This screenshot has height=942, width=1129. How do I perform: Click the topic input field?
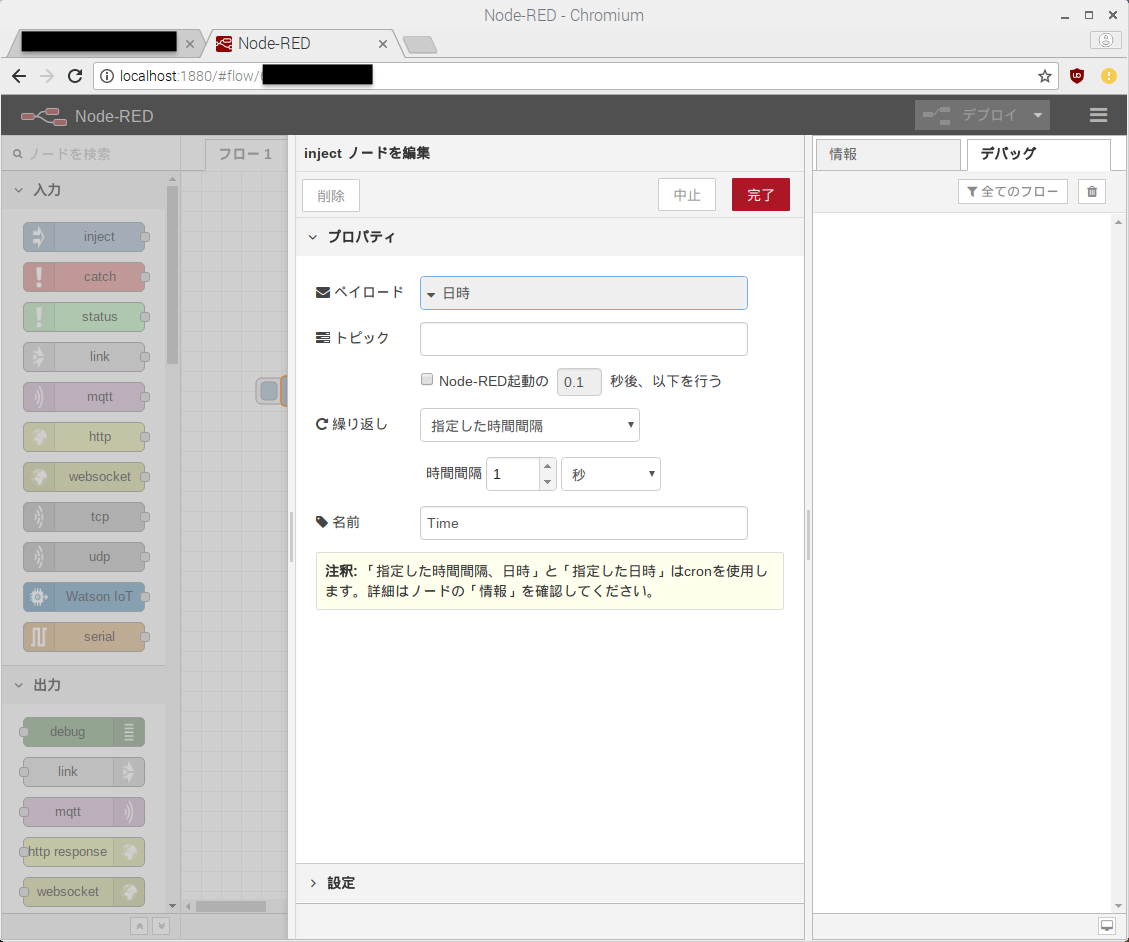click(583, 338)
